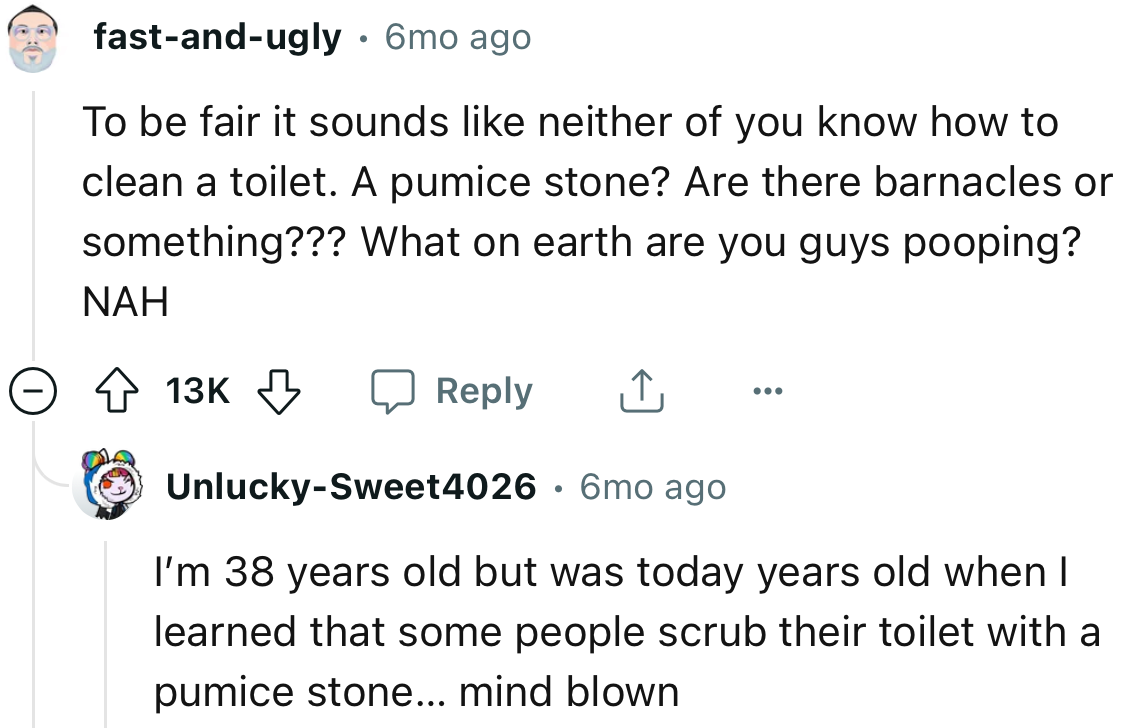
Task: Click the 6mo ago timestamp on the reply
Action: pos(652,487)
